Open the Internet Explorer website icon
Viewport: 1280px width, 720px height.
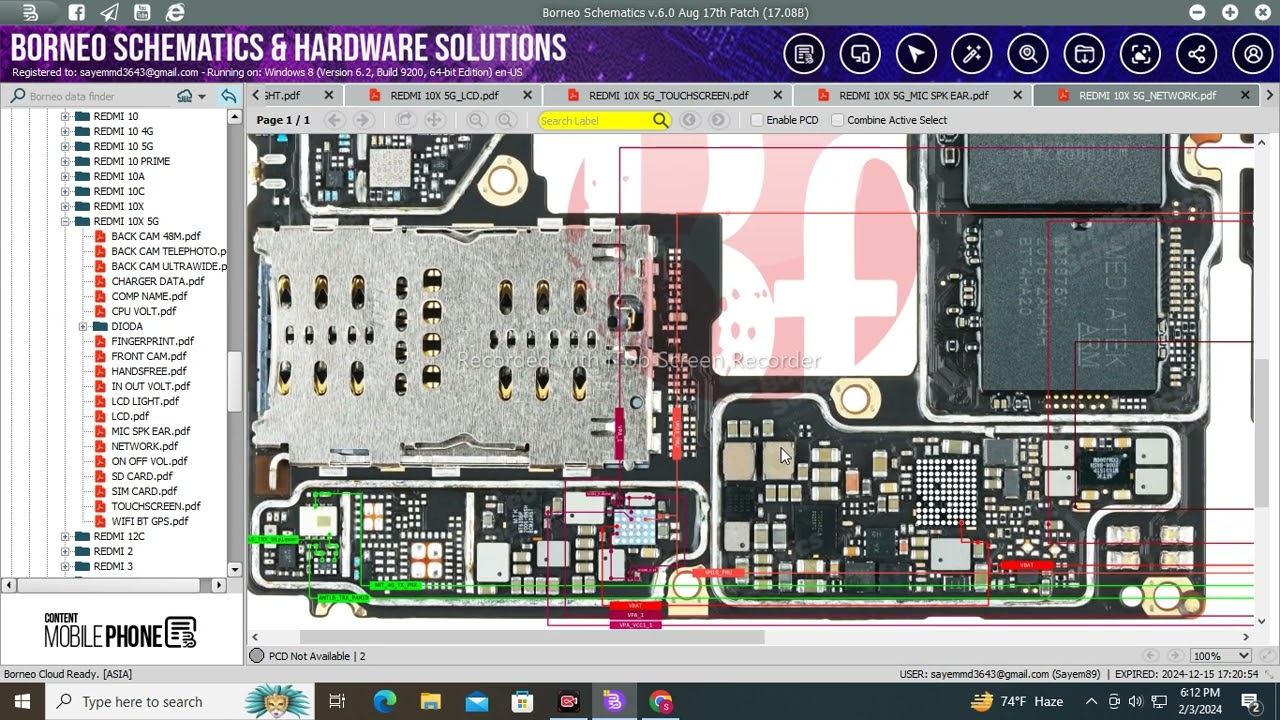pos(175,13)
